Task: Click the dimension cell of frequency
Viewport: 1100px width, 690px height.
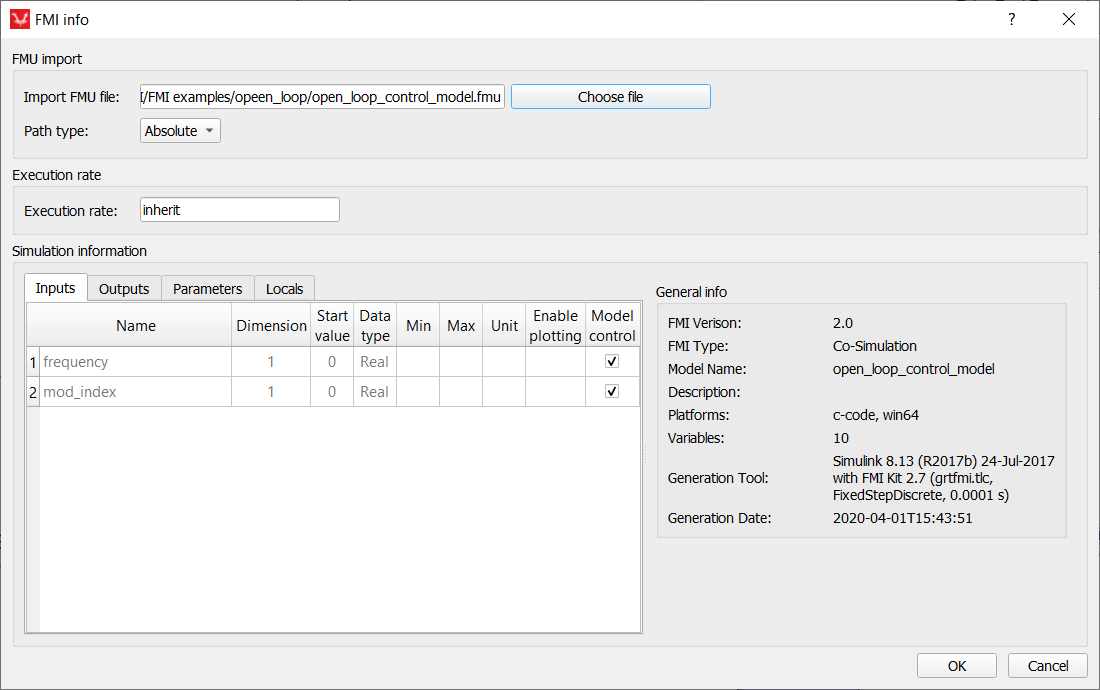Action: coord(271,362)
